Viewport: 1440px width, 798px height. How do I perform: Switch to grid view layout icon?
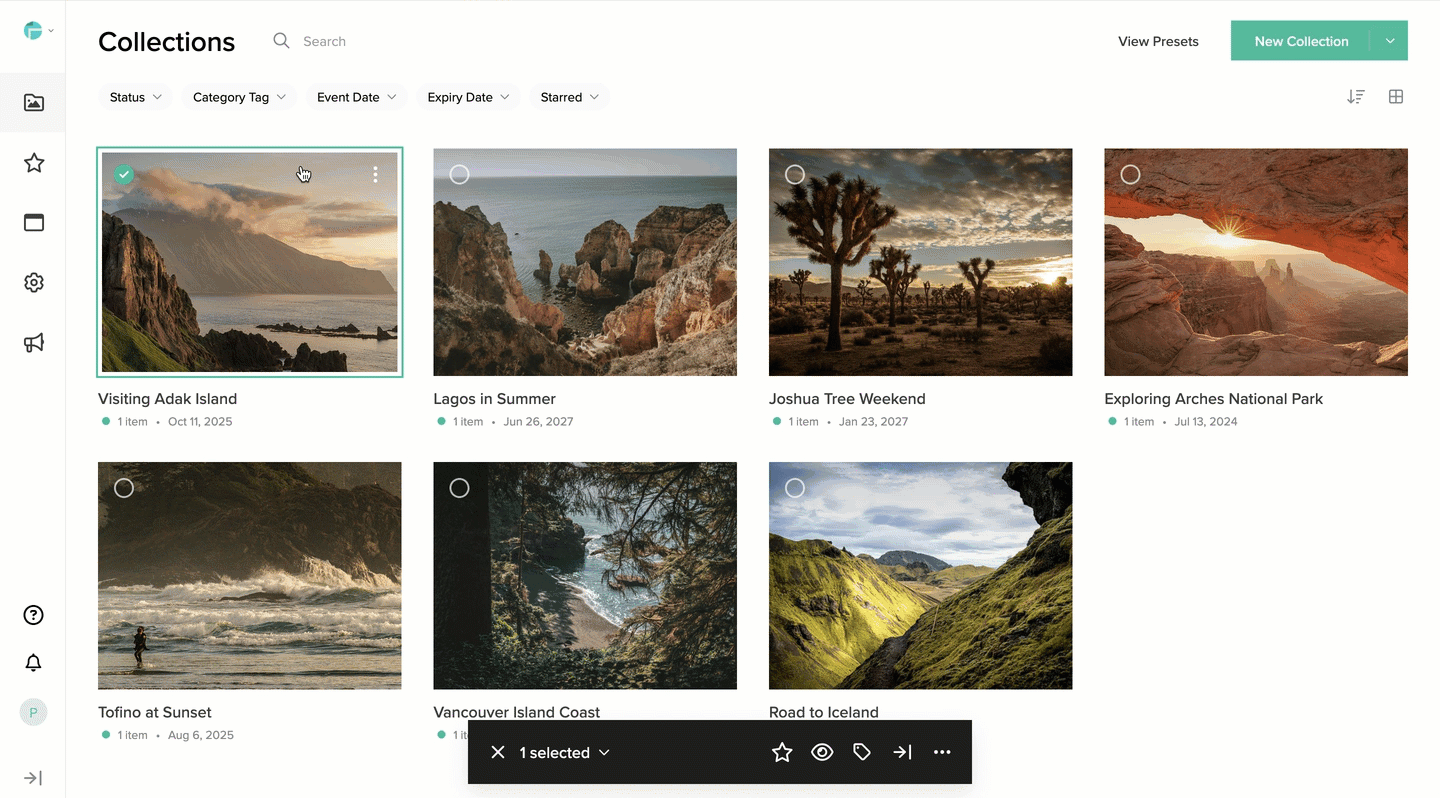1396,97
